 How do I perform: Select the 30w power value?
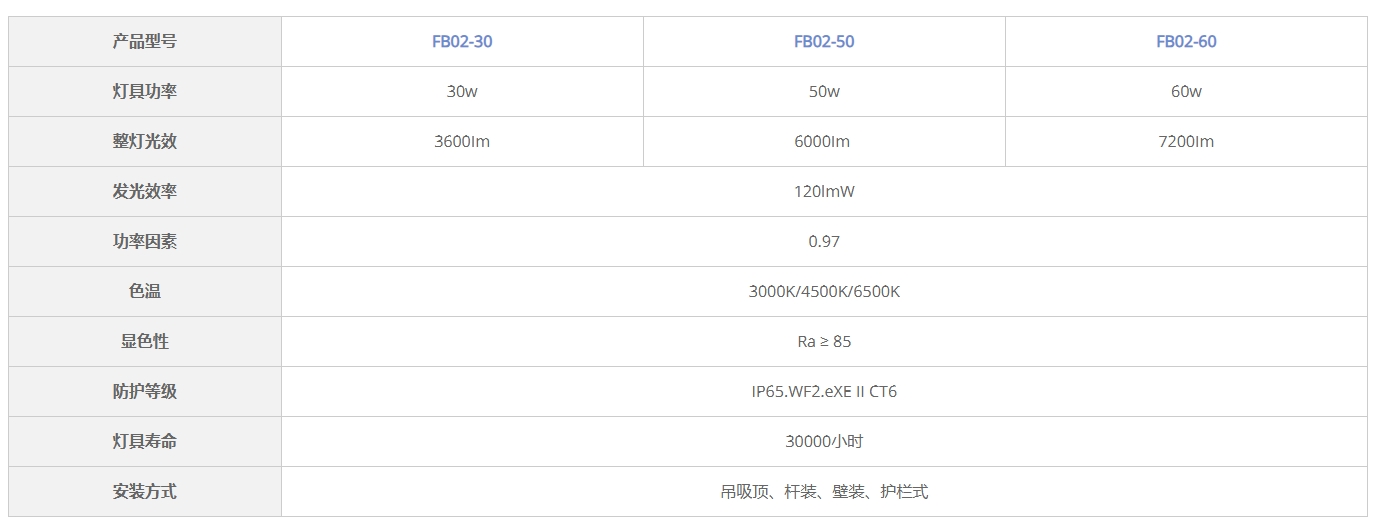tap(462, 92)
